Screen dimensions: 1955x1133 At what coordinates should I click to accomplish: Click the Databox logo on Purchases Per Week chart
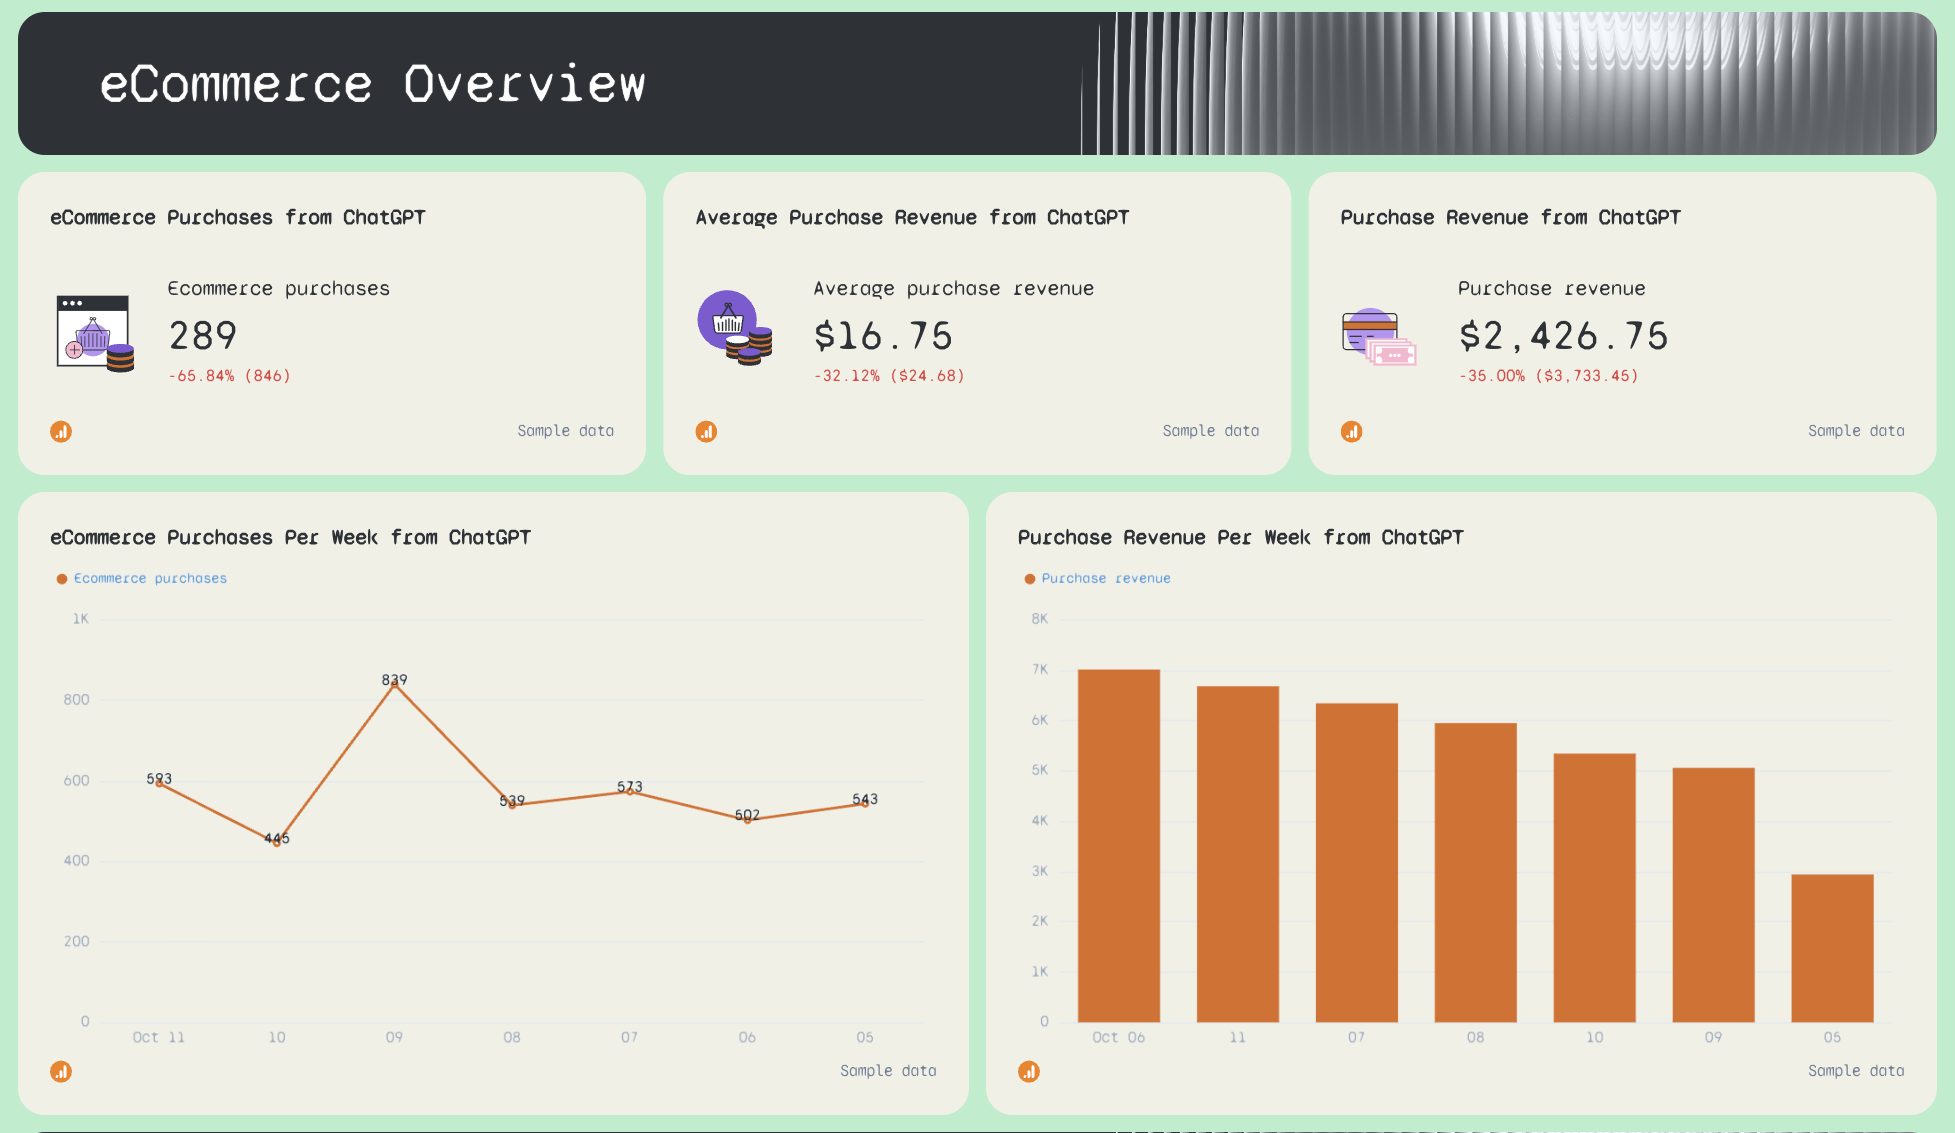tap(61, 1071)
